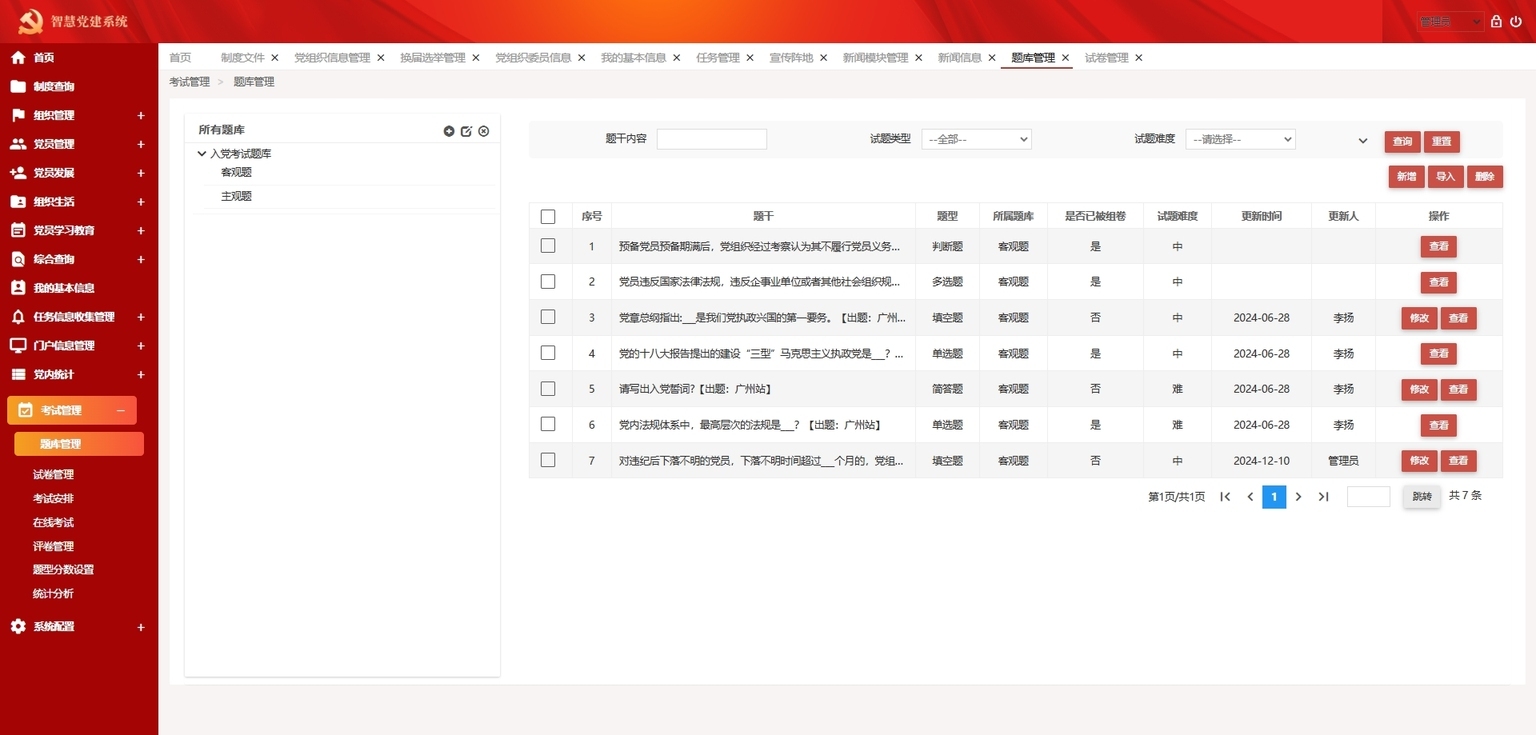
Task: Switch to the 任务管理 tab
Action: pyautogui.click(x=718, y=58)
